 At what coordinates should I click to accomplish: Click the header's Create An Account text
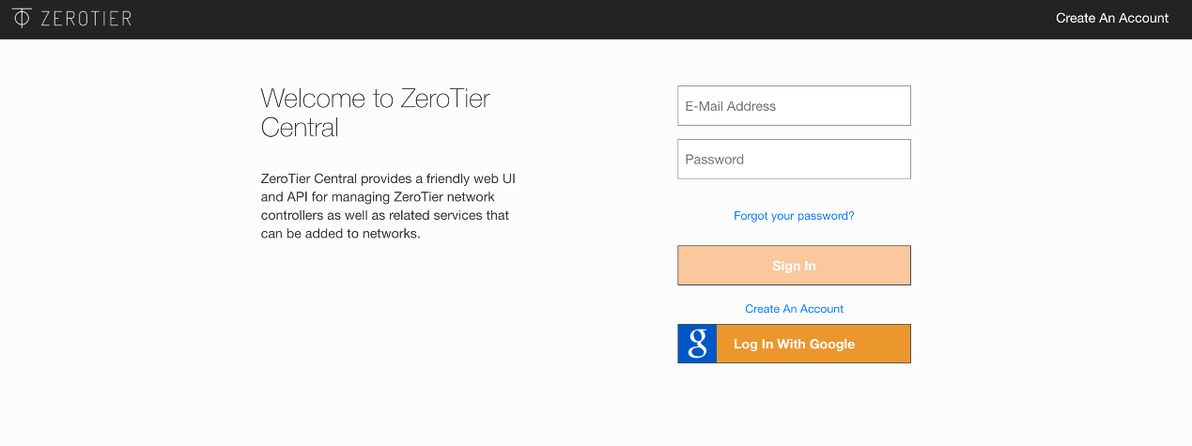[1112, 18]
